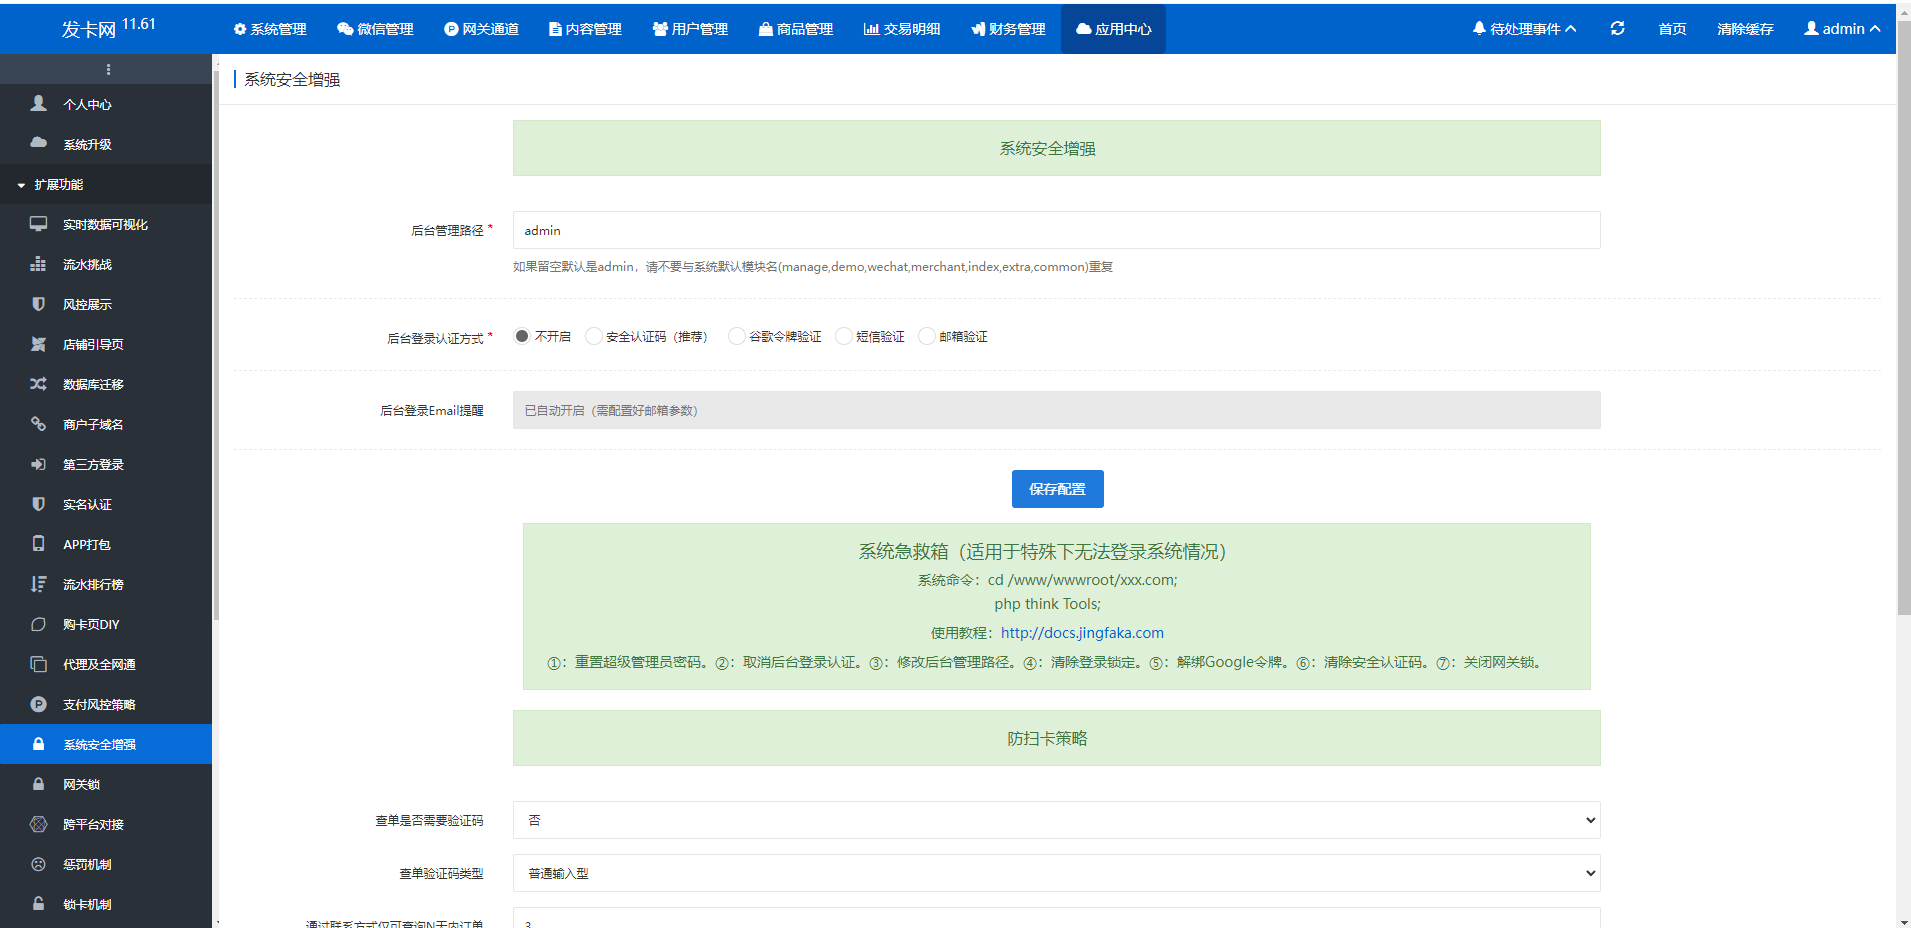Open the 交易明细 menu item
The height and width of the screenshot is (928, 1911).
pyautogui.click(x=902, y=29)
